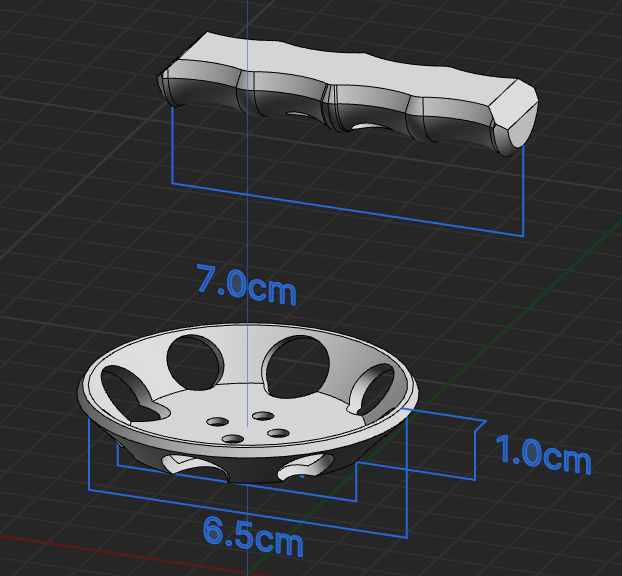This screenshot has height=576, width=622.
Task: Click the 7.0cm dimension label
Action: [x=246, y=284]
